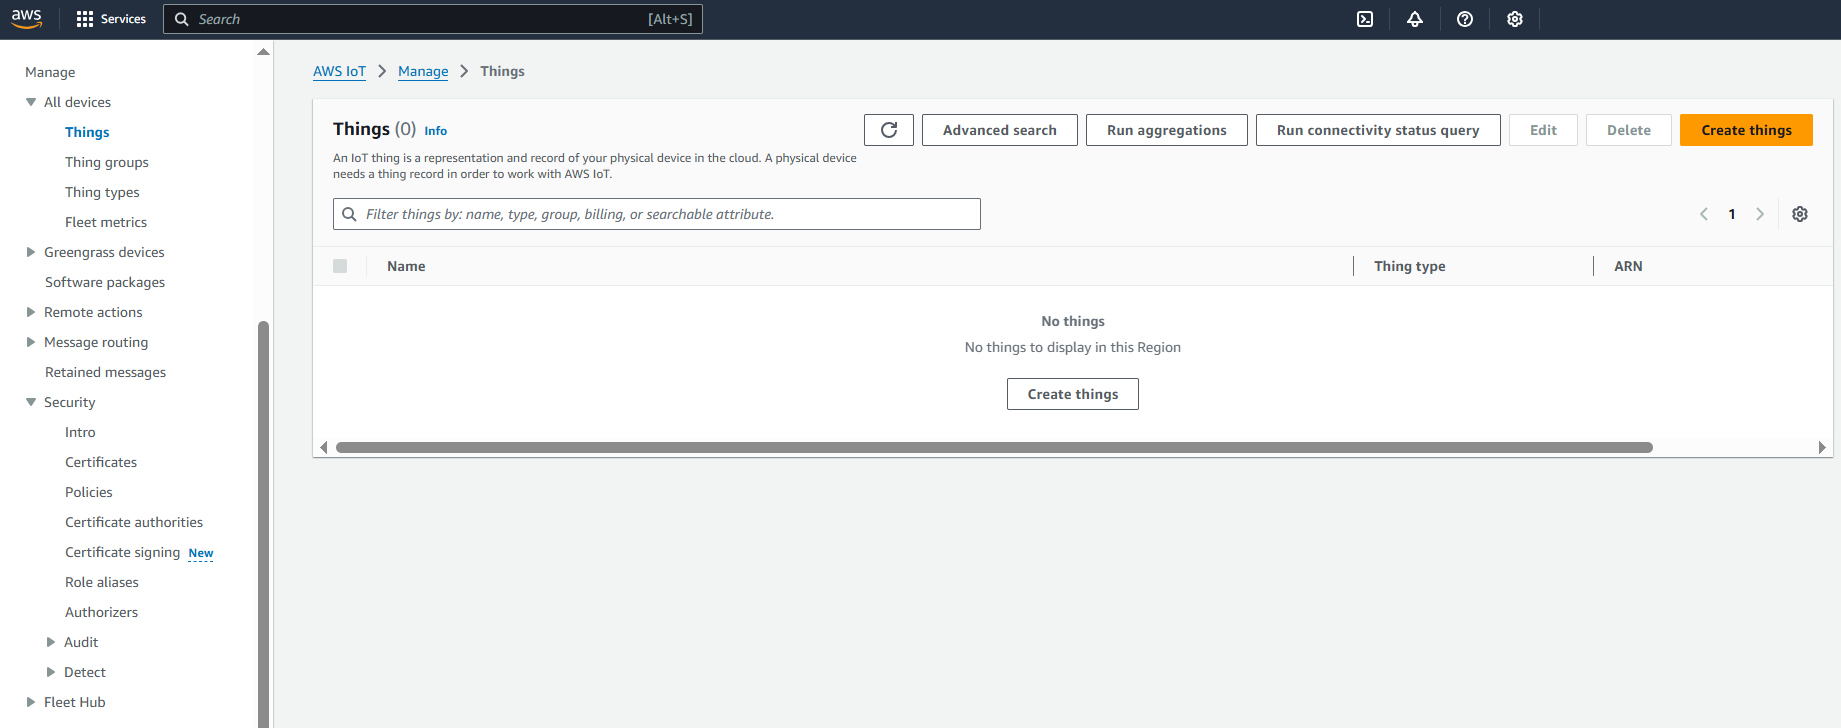Toggle the select-all checkbox in table header
The width and height of the screenshot is (1841, 728).
pos(340,266)
